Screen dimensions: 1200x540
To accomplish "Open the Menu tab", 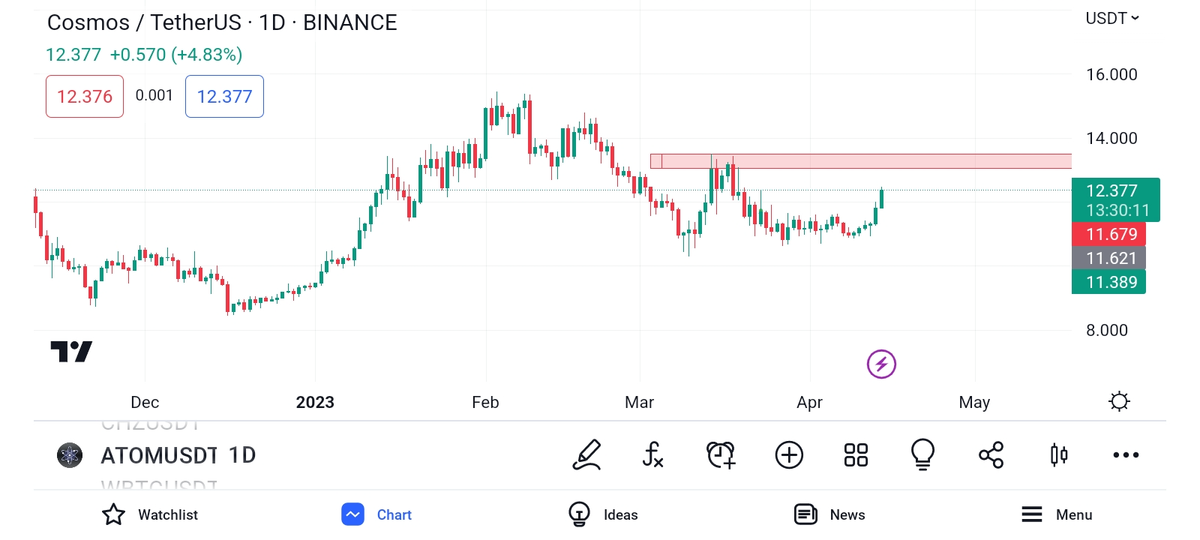I will [1056, 515].
